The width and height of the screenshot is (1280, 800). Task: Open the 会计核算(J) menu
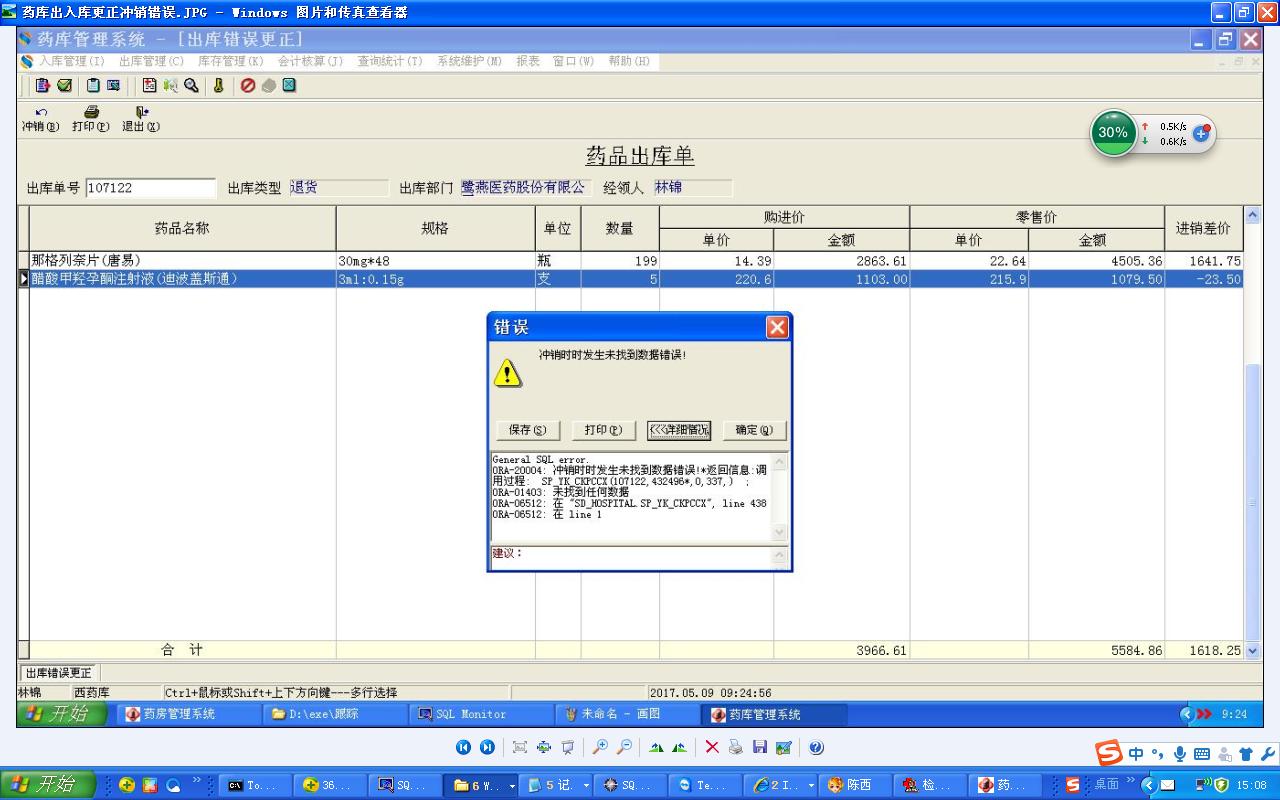(310, 61)
